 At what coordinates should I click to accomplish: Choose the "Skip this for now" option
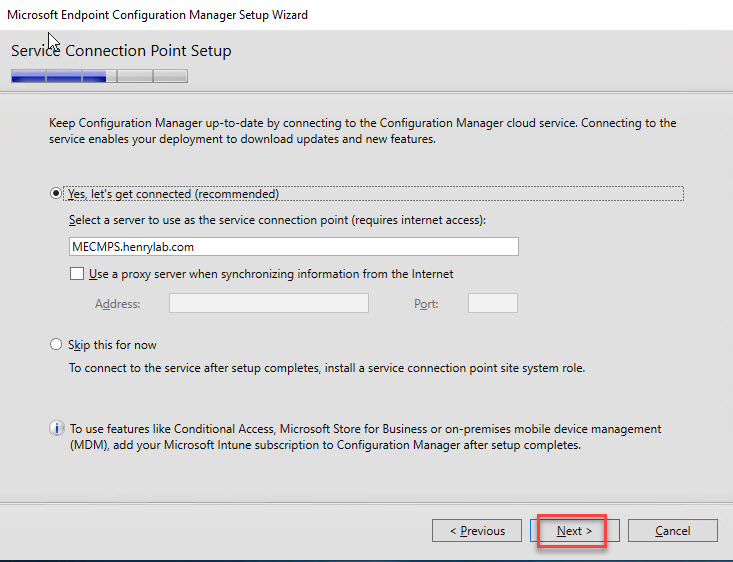click(x=56, y=345)
